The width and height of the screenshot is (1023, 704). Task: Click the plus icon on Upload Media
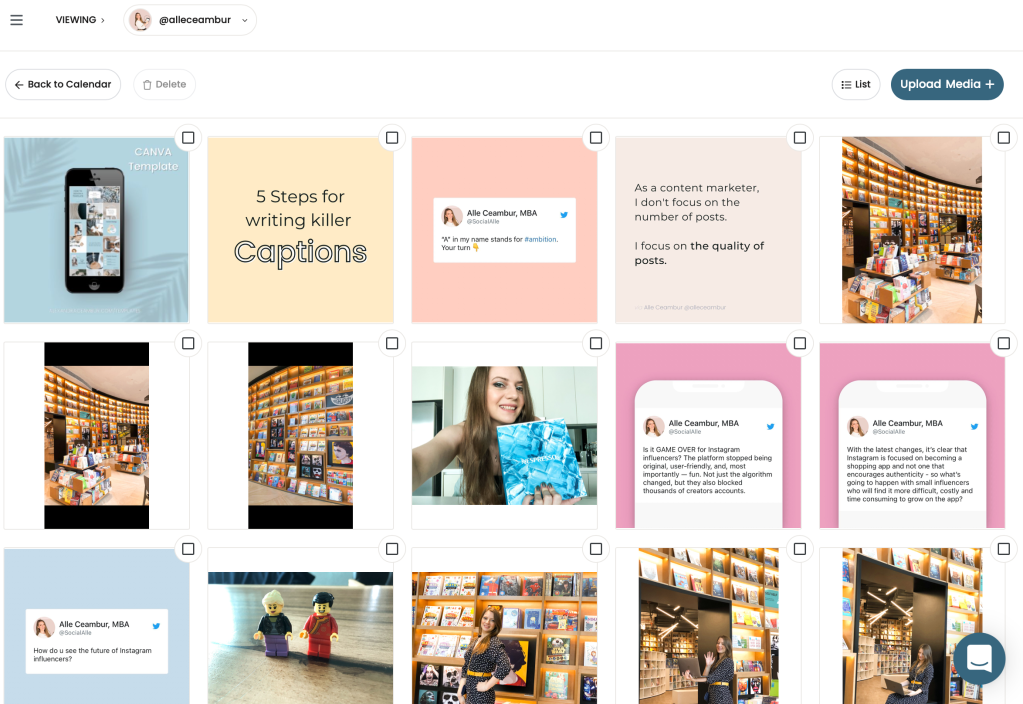(990, 85)
